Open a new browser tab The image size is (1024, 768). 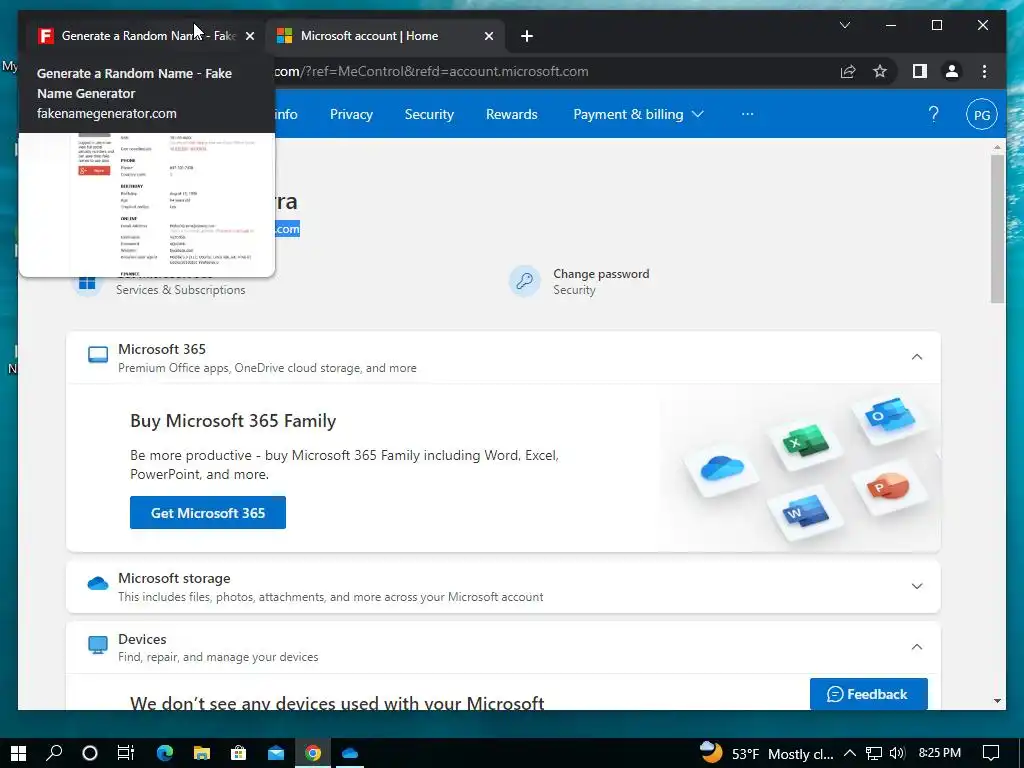tap(527, 36)
